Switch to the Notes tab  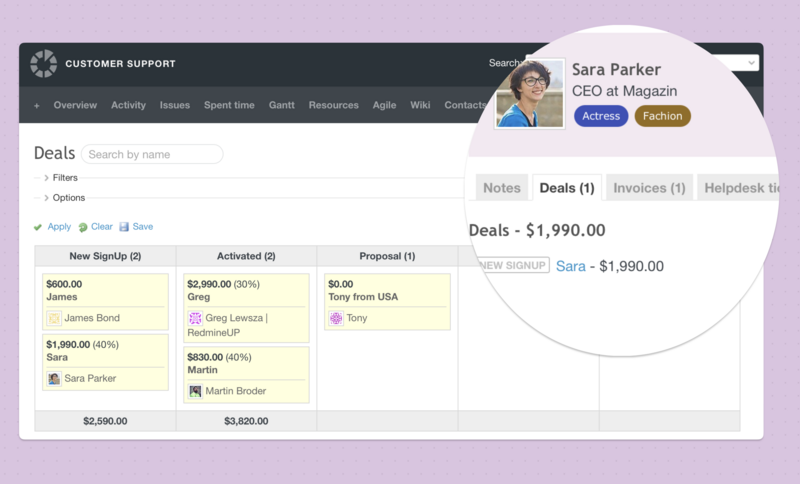point(501,188)
